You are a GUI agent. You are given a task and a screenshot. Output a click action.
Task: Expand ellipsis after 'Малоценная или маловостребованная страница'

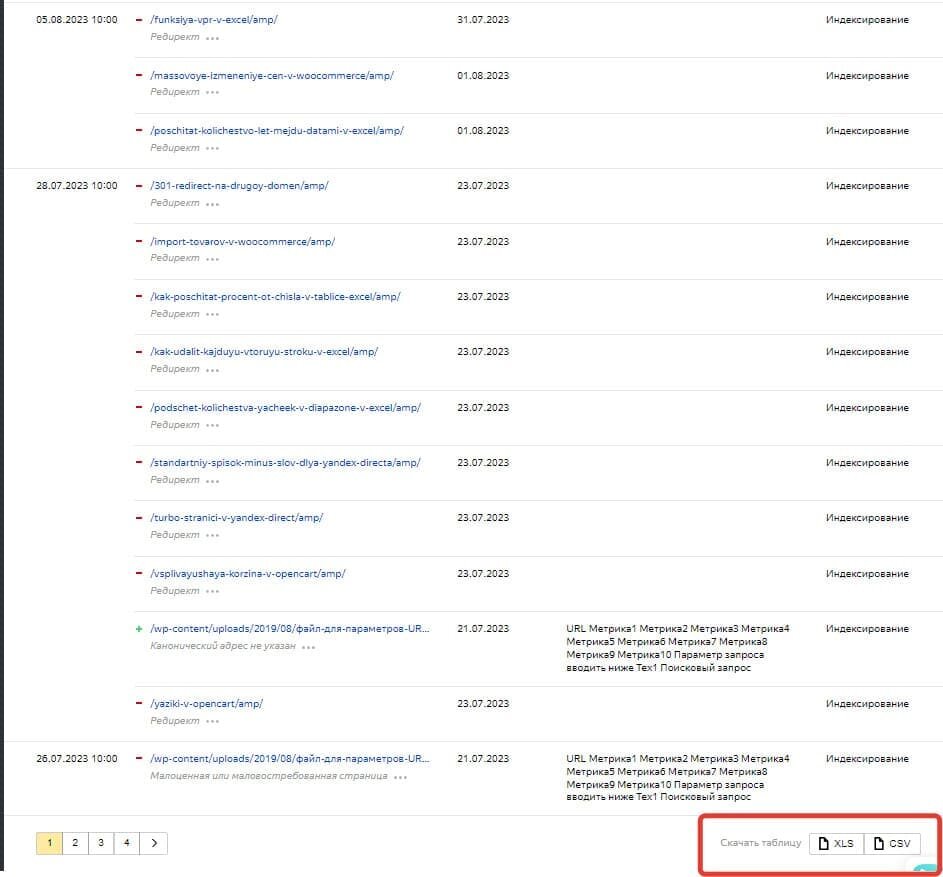[x=401, y=777]
